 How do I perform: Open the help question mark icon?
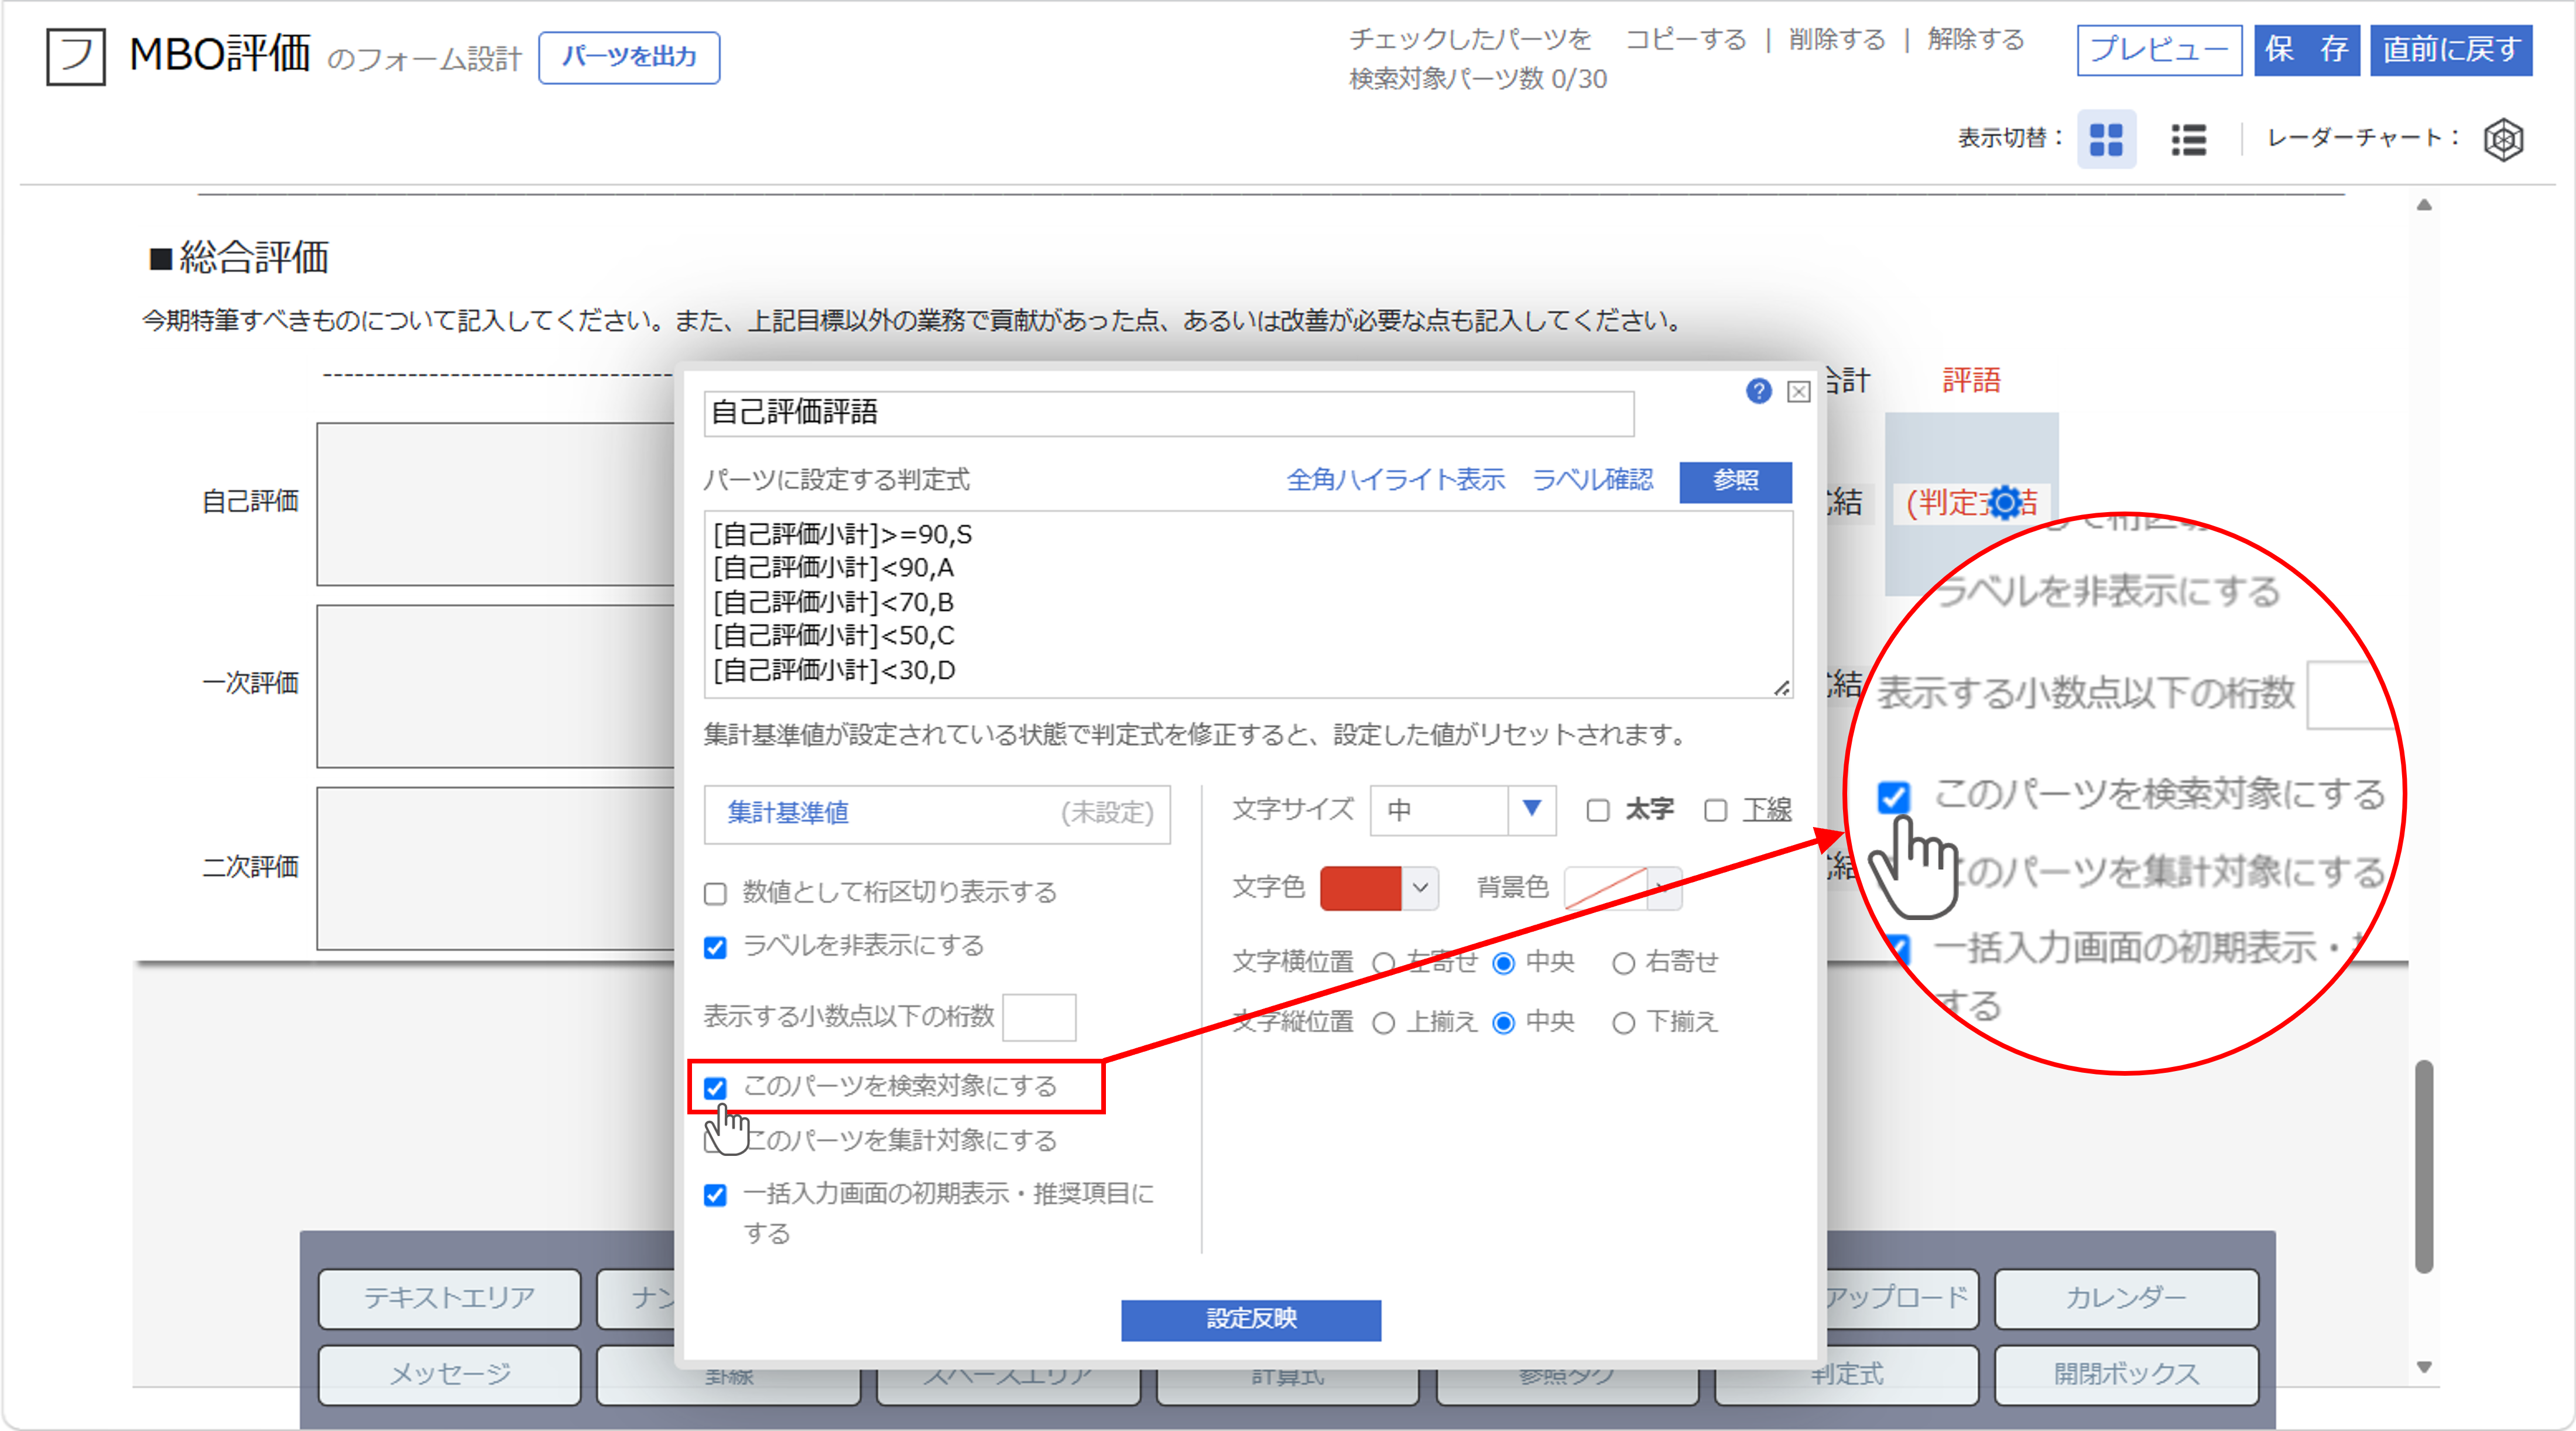pyautogui.click(x=1758, y=391)
